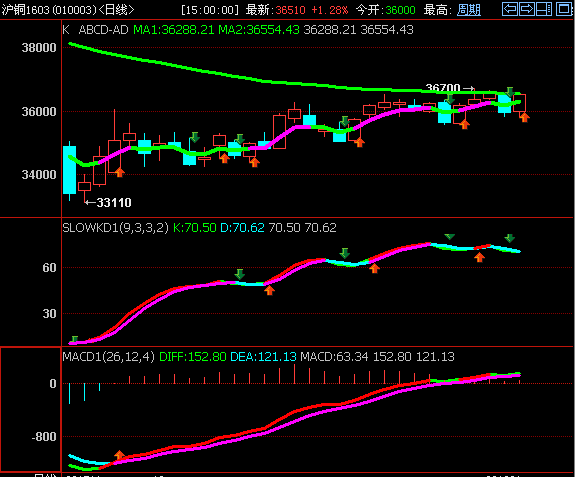Viewport: 575px width, 477px height.
Task: Click the K:70.50 reading
Action: tap(194, 228)
